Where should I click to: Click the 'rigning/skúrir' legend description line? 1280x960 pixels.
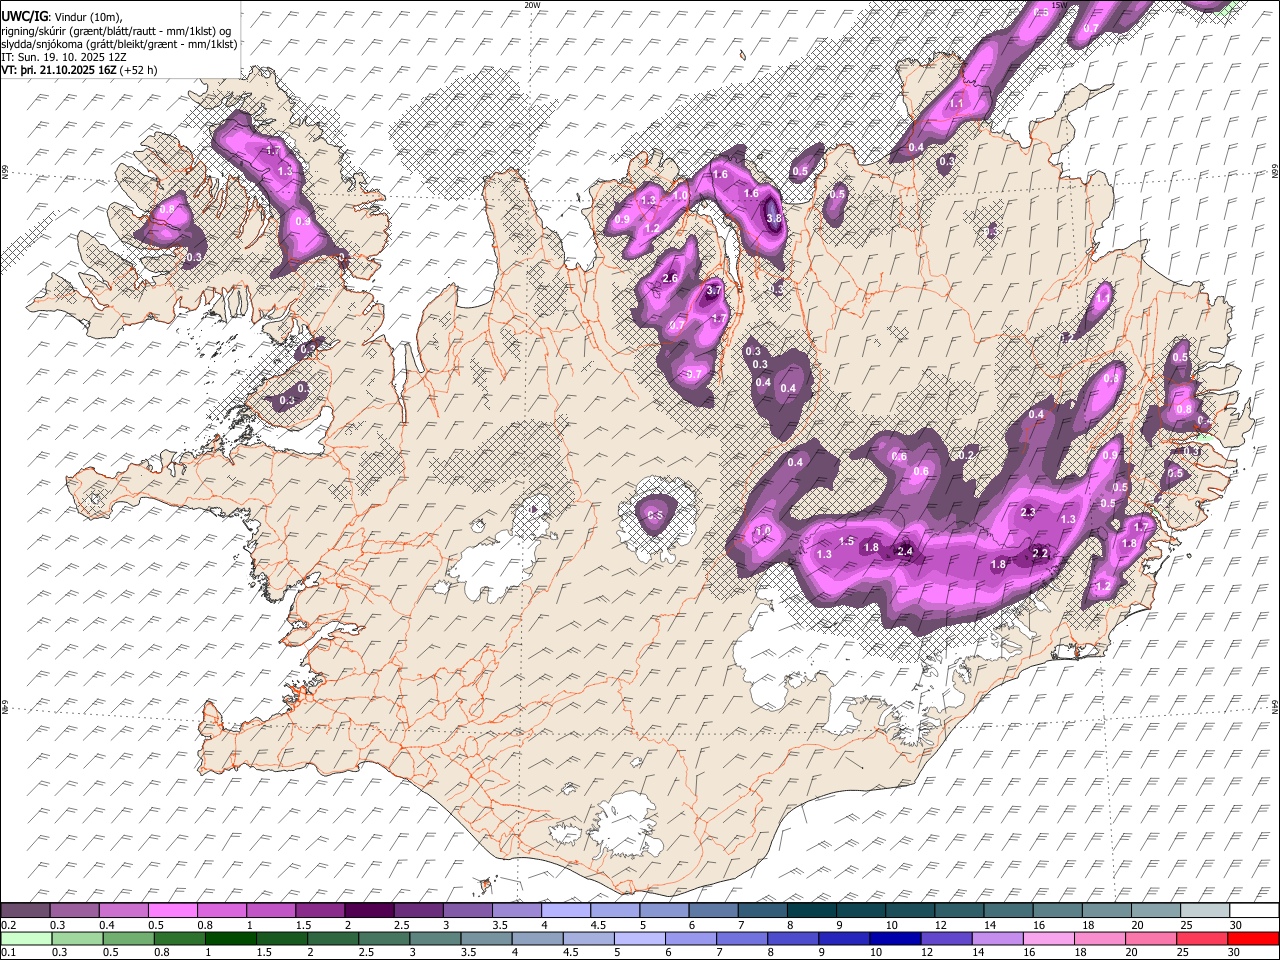[116, 30]
